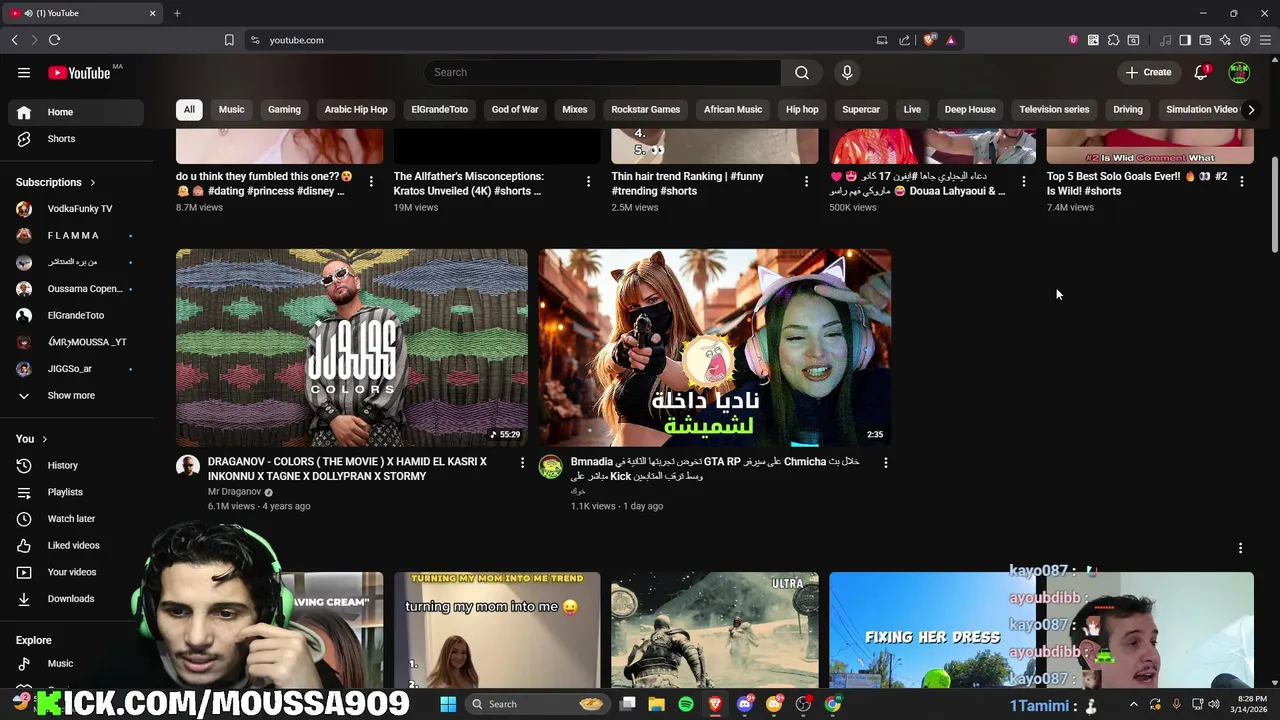Click the page vertical scrollbar

coord(1274,205)
